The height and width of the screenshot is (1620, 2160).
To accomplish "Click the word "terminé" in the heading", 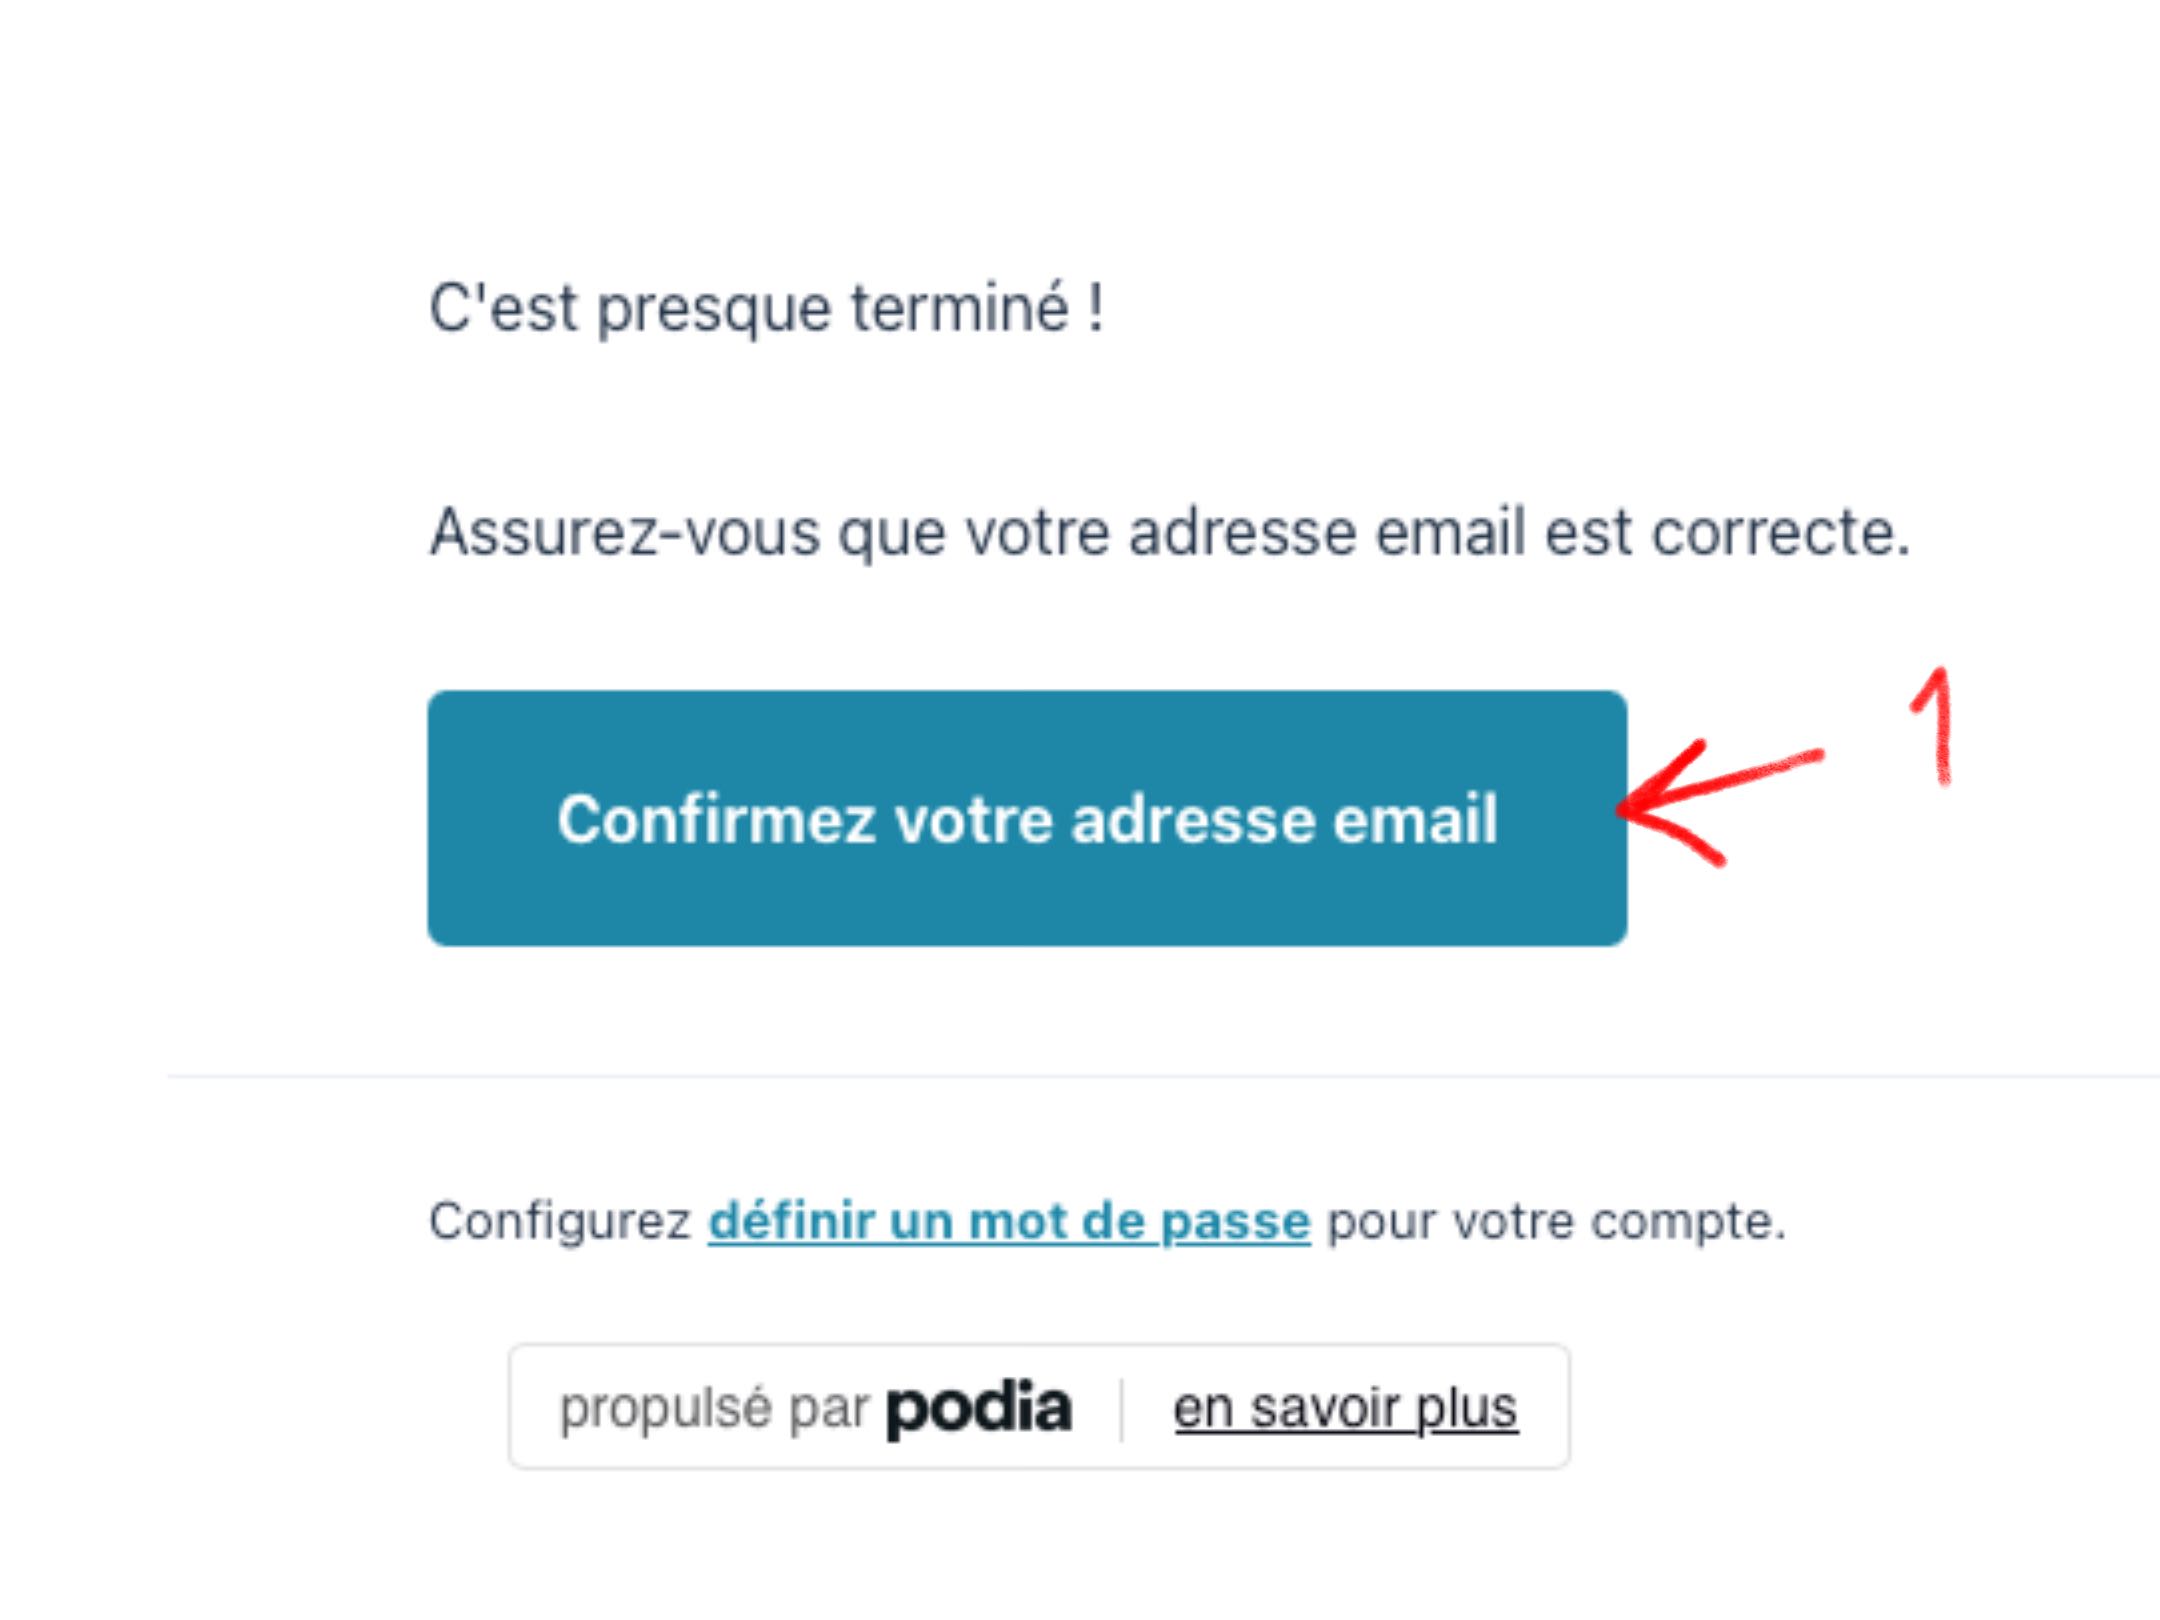I will point(960,307).
